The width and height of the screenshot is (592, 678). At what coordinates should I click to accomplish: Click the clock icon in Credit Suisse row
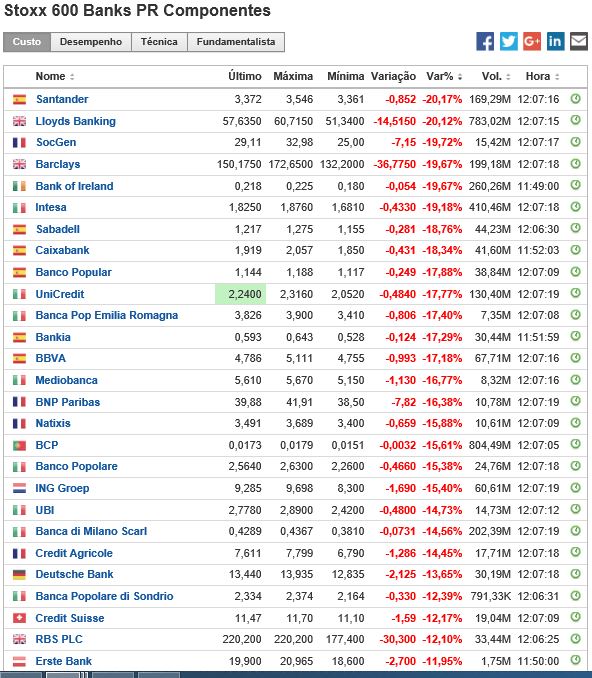pyautogui.click(x=575, y=617)
